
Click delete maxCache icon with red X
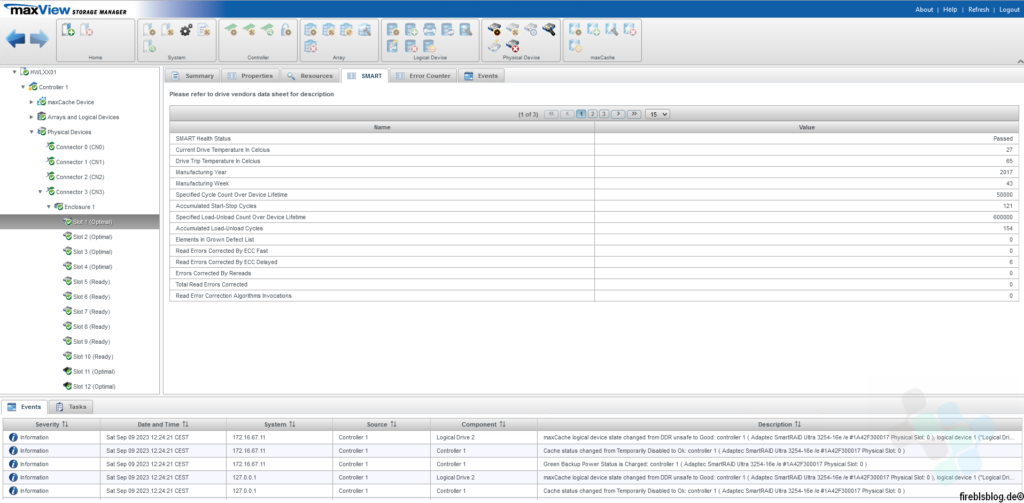pyautogui.click(x=630, y=29)
